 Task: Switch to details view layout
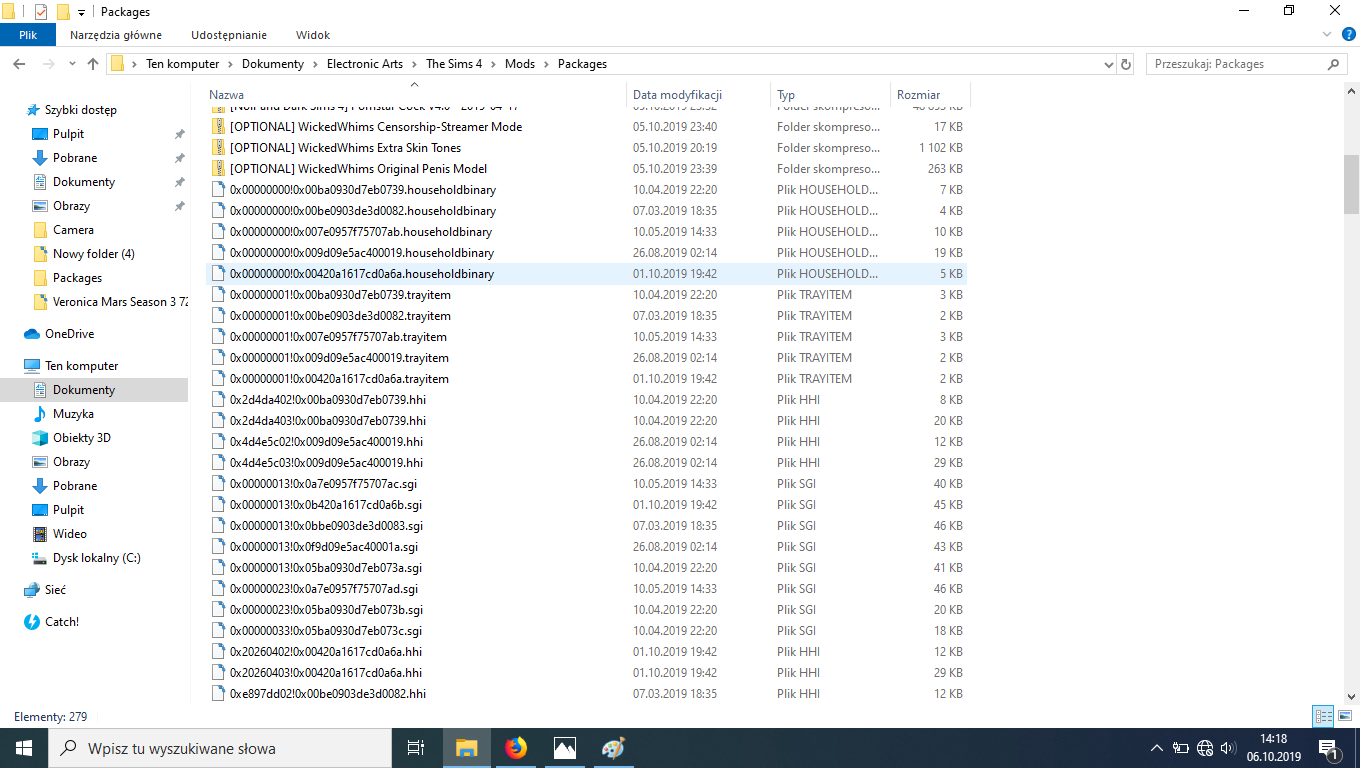pos(1323,716)
